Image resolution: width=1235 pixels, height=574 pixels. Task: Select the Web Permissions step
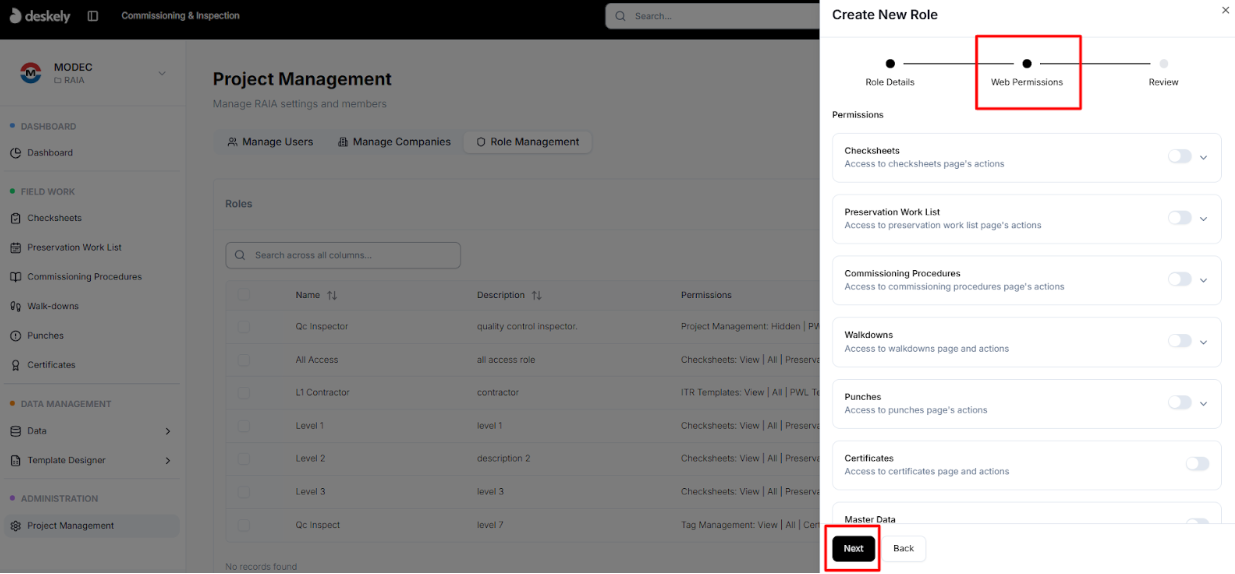(1027, 72)
